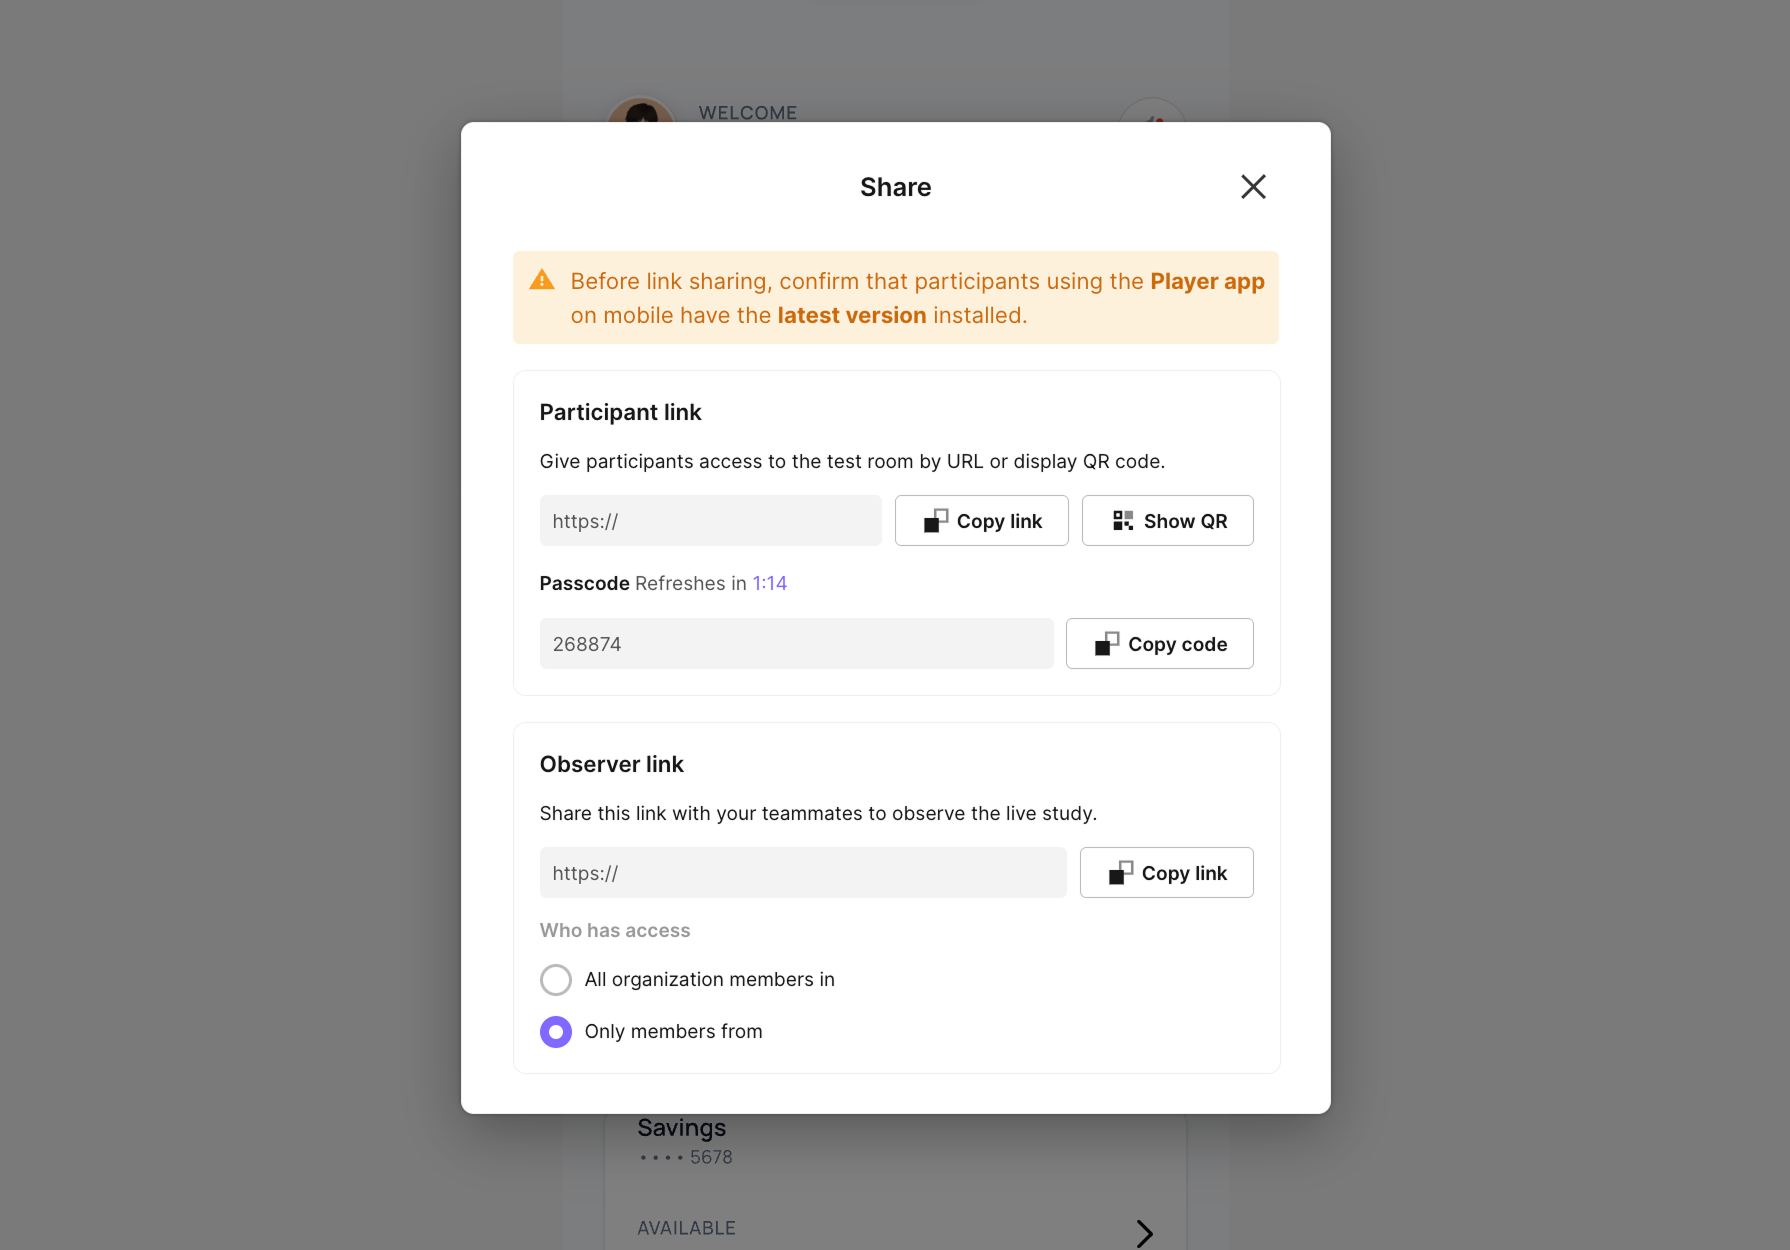The image size is (1790, 1250).
Task: Click the Player app bold text in warning
Action: tap(1207, 282)
